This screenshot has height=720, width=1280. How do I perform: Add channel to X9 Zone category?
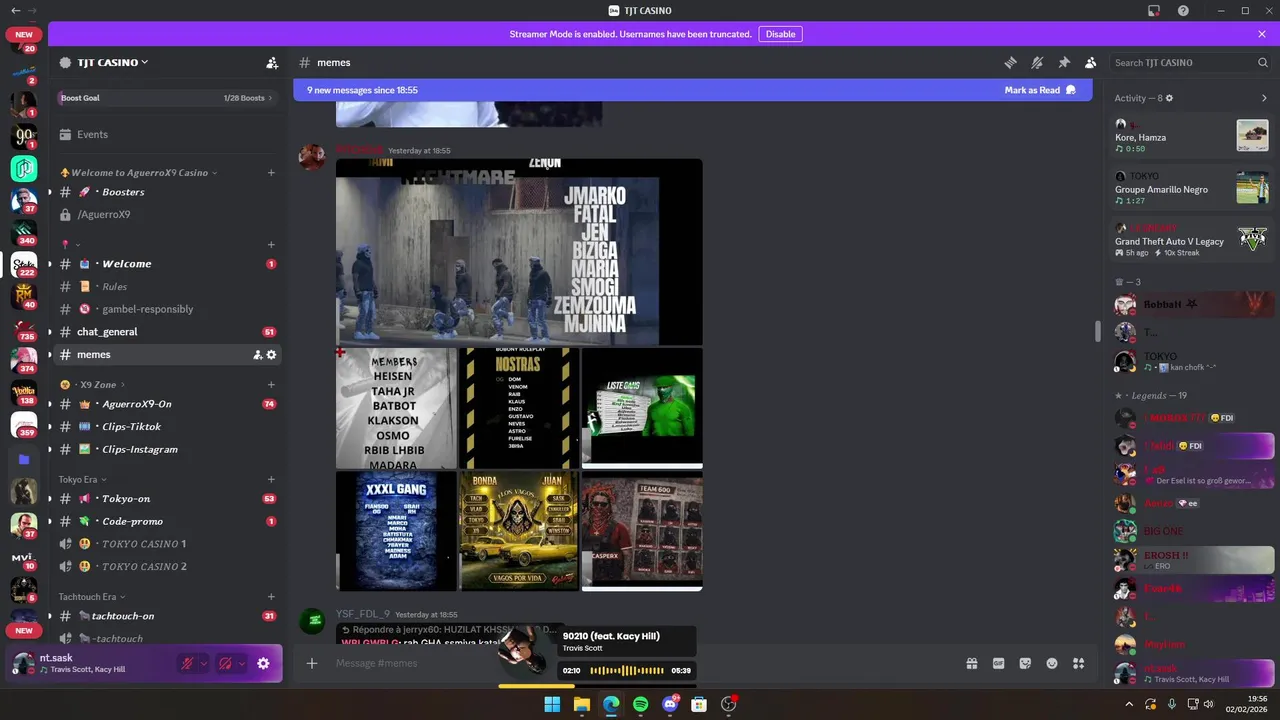pyautogui.click(x=271, y=384)
